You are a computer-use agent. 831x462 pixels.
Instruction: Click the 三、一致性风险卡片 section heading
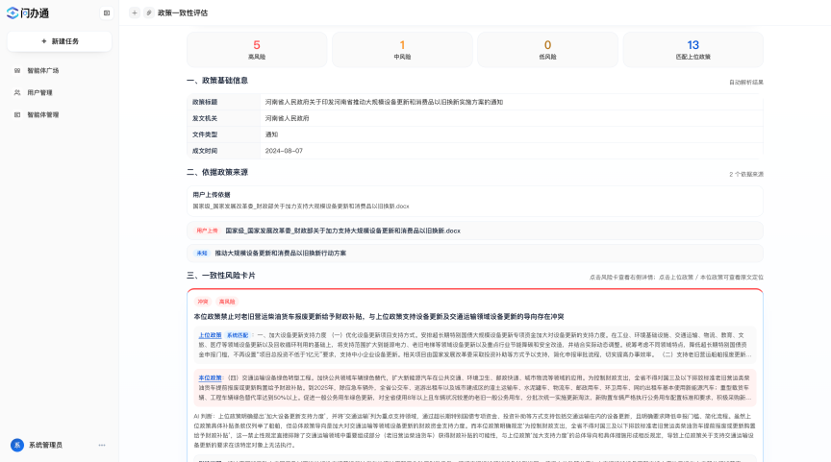(x=221, y=276)
